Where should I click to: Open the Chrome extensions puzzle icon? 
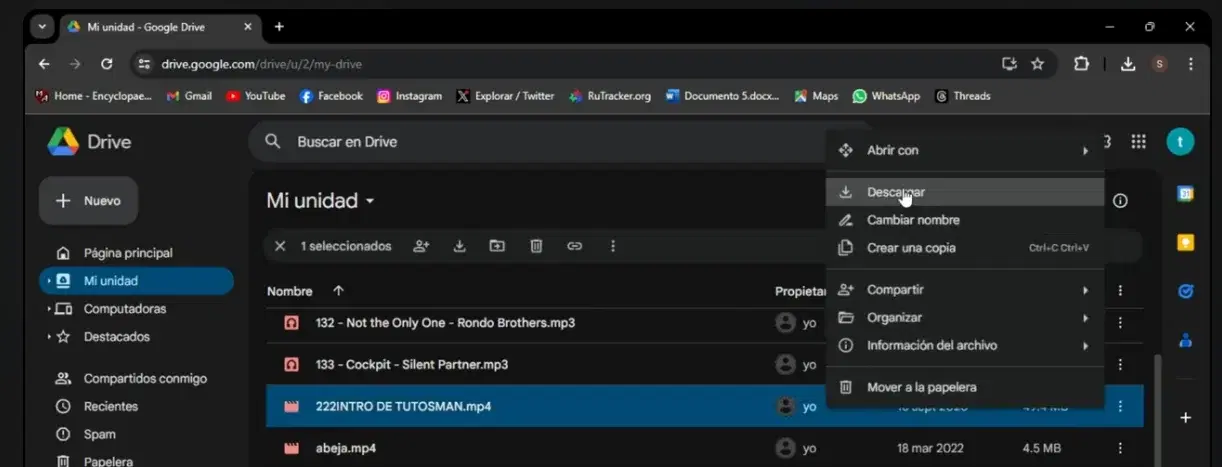coord(1081,64)
